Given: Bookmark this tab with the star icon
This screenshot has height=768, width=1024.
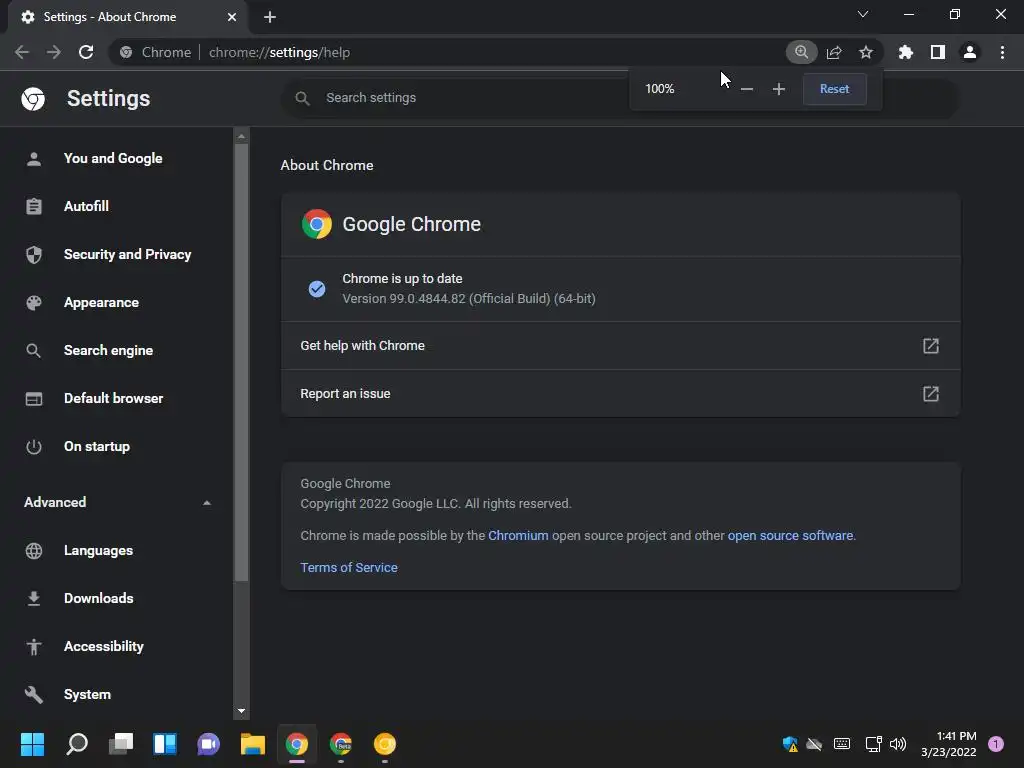Looking at the screenshot, I should [x=866, y=52].
